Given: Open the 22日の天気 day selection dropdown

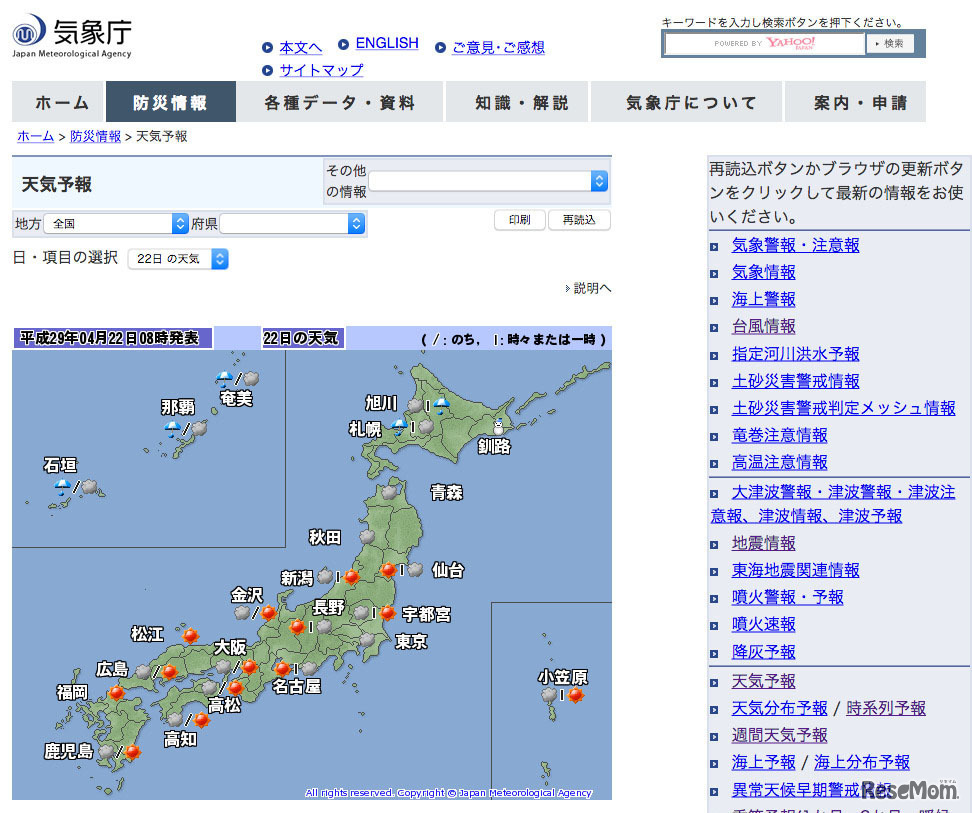Looking at the screenshot, I should (x=177, y=258).
